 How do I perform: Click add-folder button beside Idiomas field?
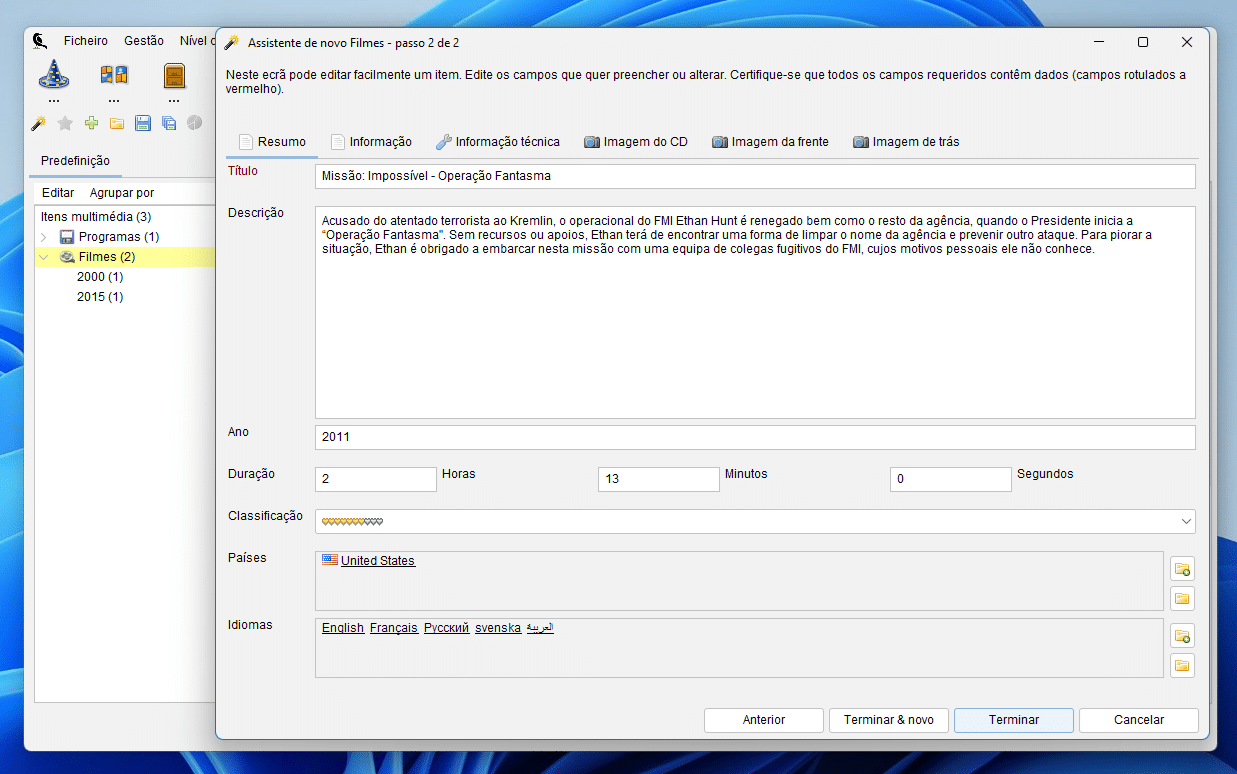[x=1182, y=636]
